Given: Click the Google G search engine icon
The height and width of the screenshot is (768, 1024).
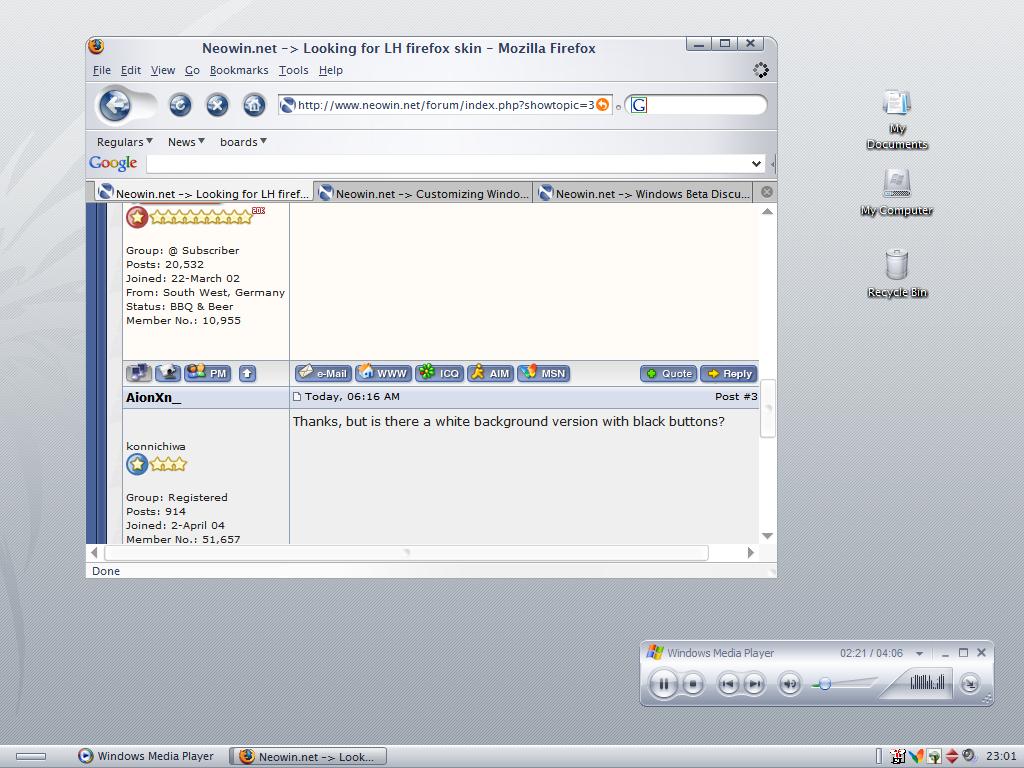Looking at the screenshot, I should click(x=639, y=105).
